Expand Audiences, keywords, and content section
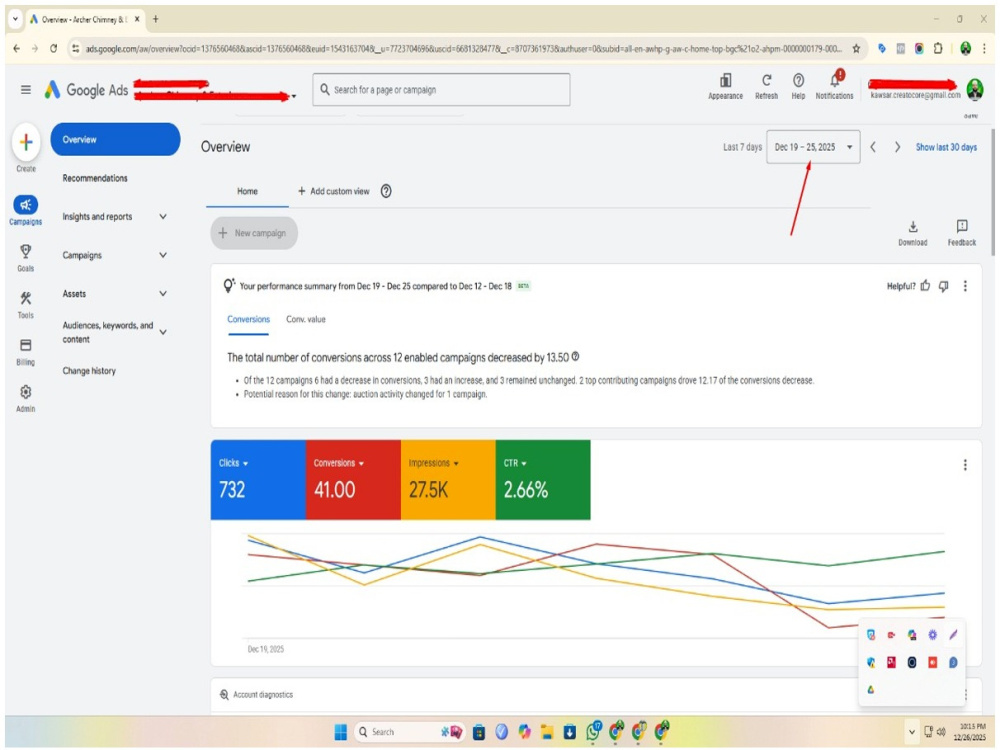Viewport: 1000px width, 750px height. click(x=163, y=332)
